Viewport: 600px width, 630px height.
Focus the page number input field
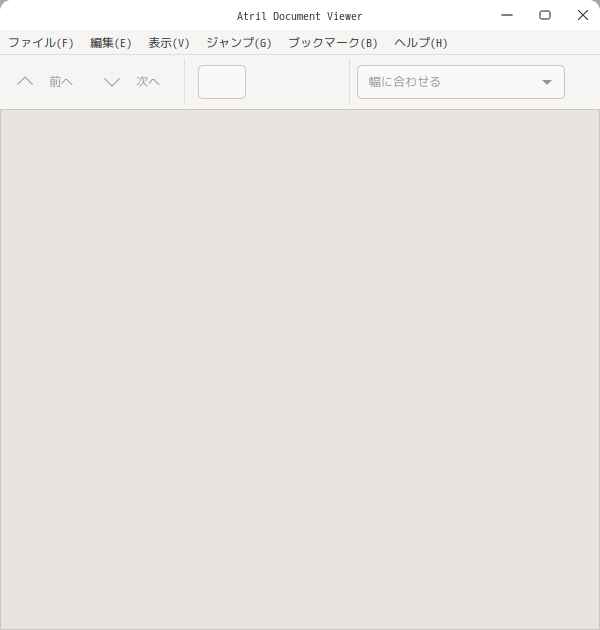click(222, 82)
